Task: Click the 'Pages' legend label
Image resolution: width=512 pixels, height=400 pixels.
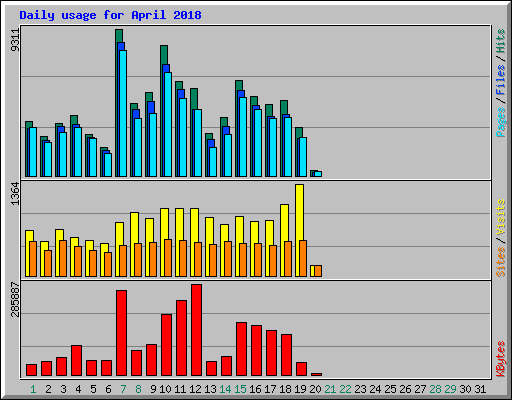Action: tap(500, 122)
